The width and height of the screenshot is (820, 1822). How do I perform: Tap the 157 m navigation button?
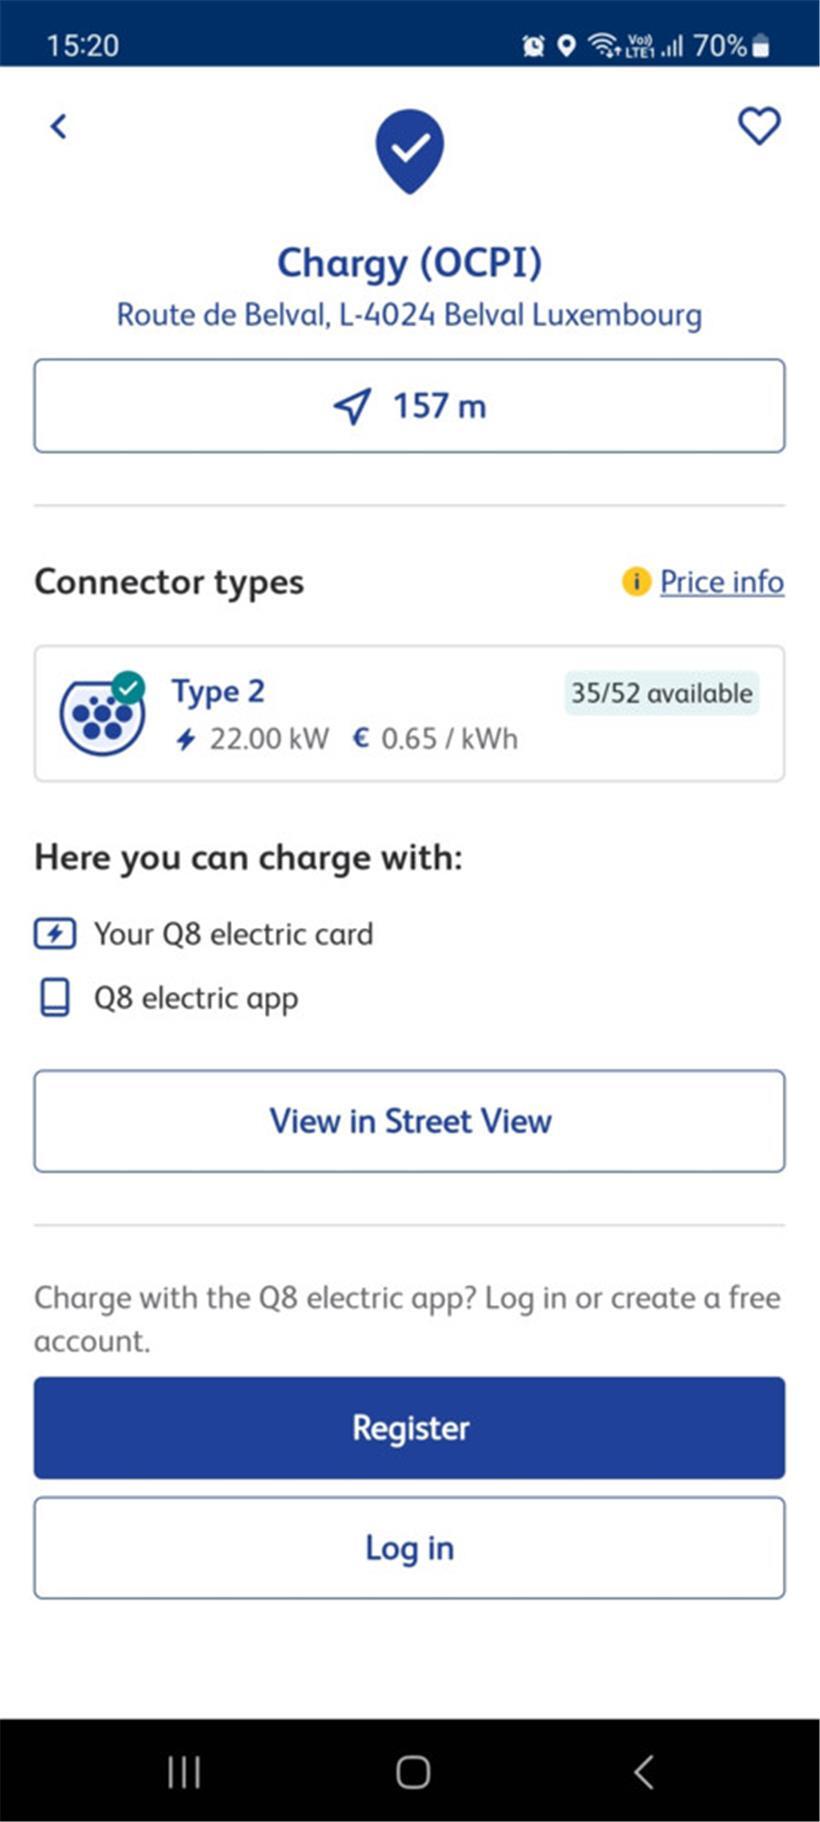tap(409, 406)
